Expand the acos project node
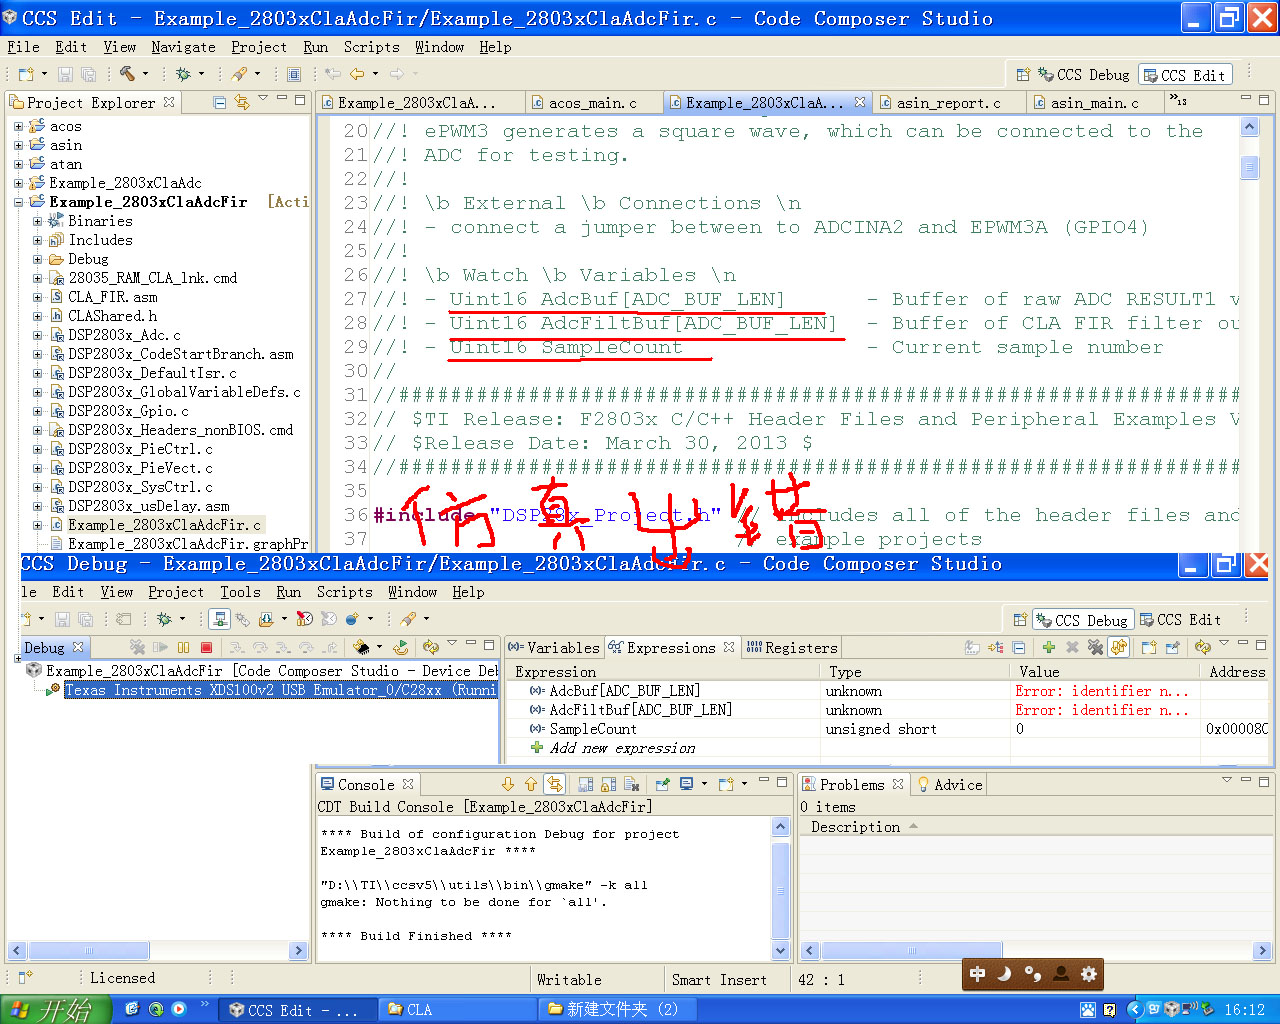Viewport: 1280px width, 1024px height. coord(18,126)
